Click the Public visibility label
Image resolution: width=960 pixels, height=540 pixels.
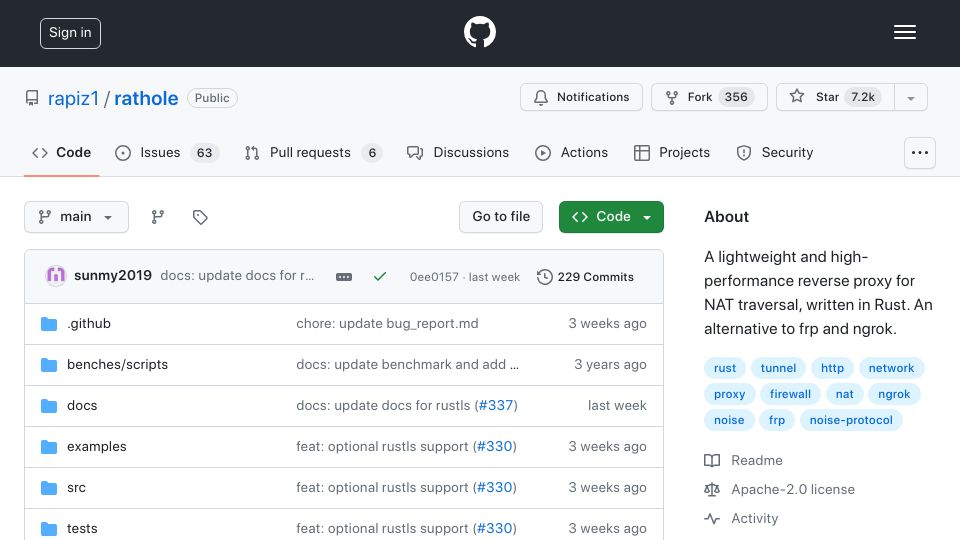pos(212,98)
